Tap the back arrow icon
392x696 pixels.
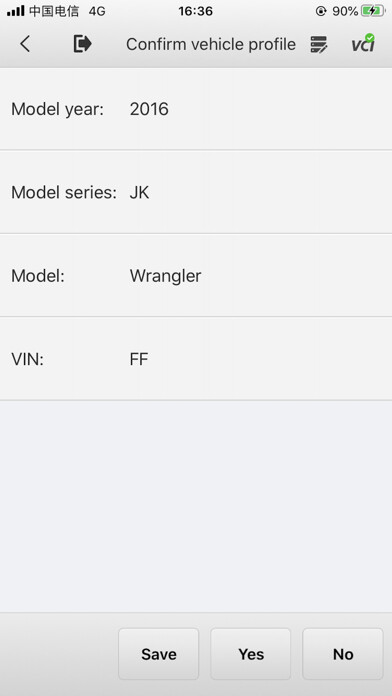[25, 44]
